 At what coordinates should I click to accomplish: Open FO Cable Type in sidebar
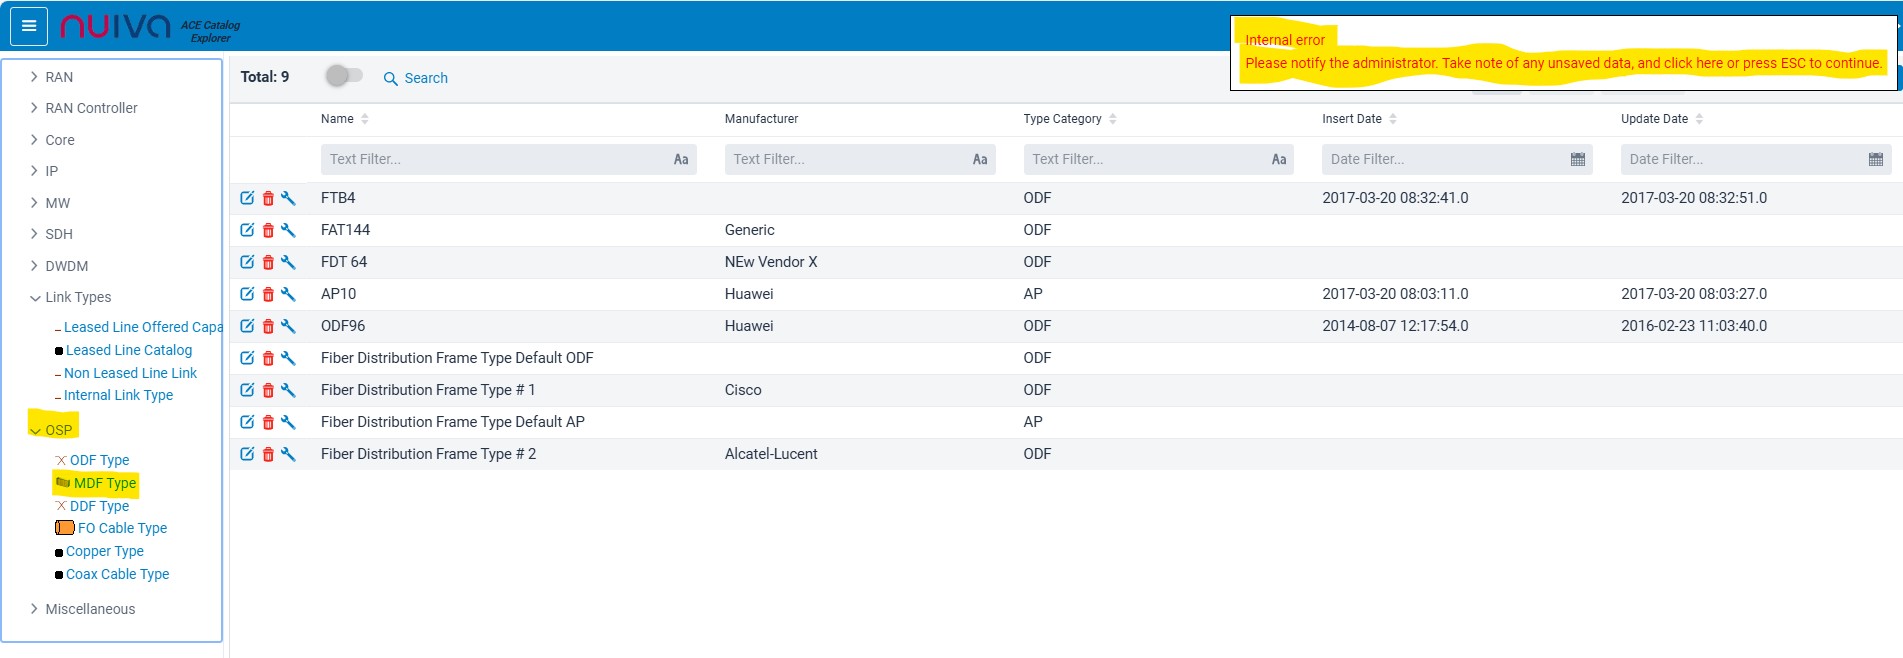coord(122,528)
